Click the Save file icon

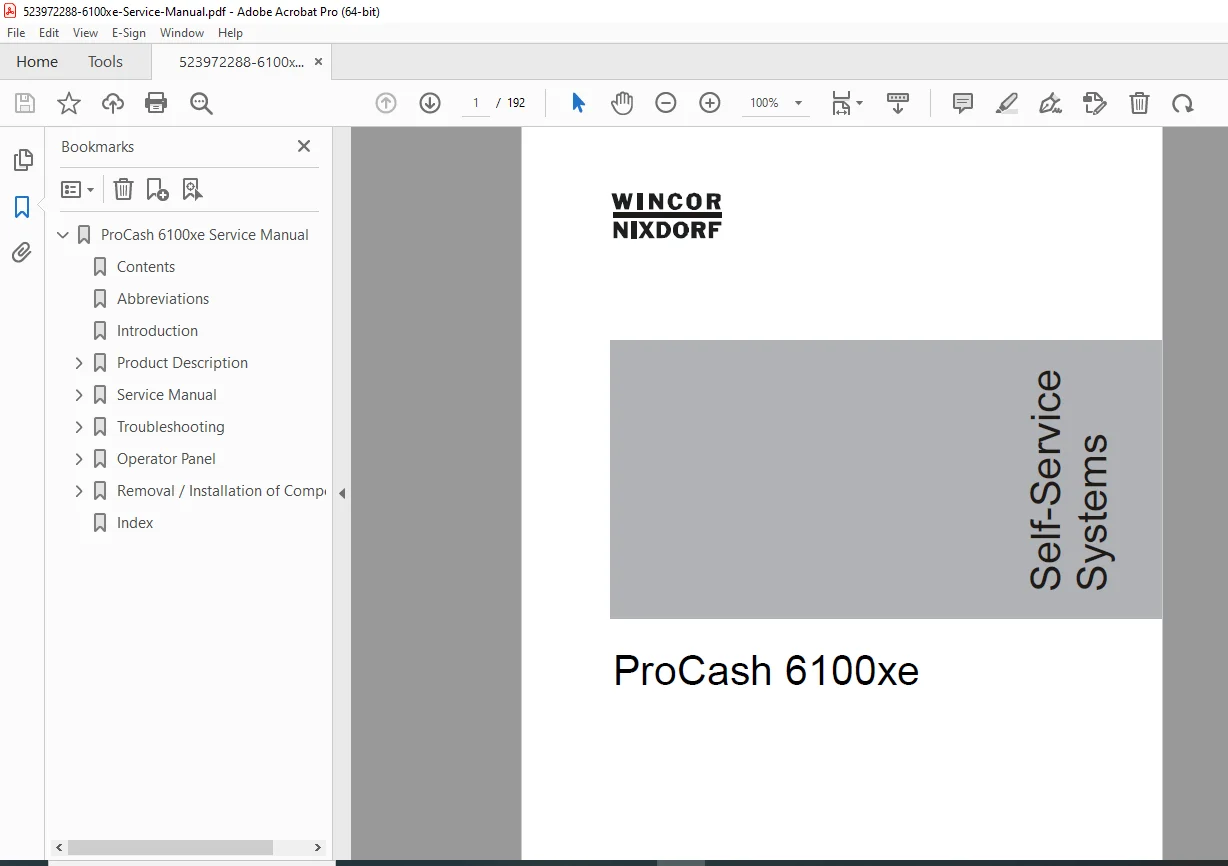click(25, 103)
